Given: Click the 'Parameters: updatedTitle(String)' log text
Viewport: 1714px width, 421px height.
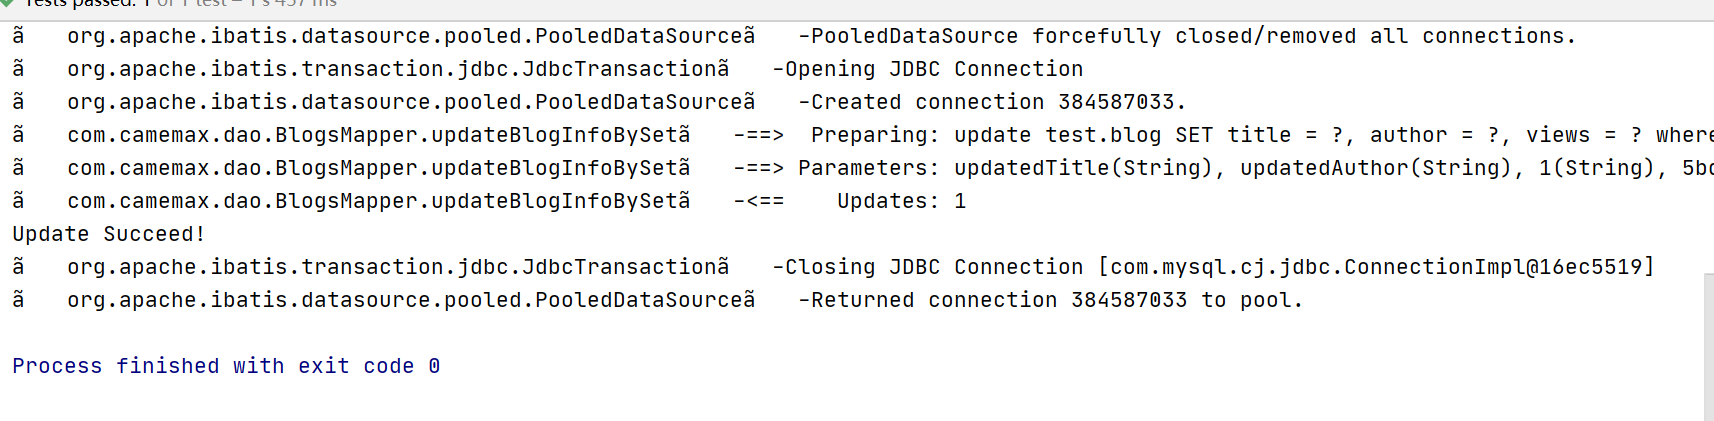Looking at the screenshot, I should click(x=1005, y=168).
